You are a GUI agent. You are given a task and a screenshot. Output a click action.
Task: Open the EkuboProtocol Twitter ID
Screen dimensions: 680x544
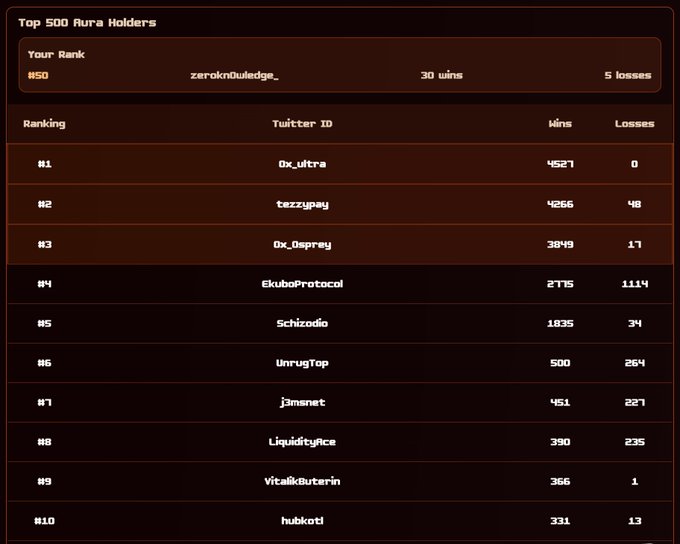tap(302, 284)
